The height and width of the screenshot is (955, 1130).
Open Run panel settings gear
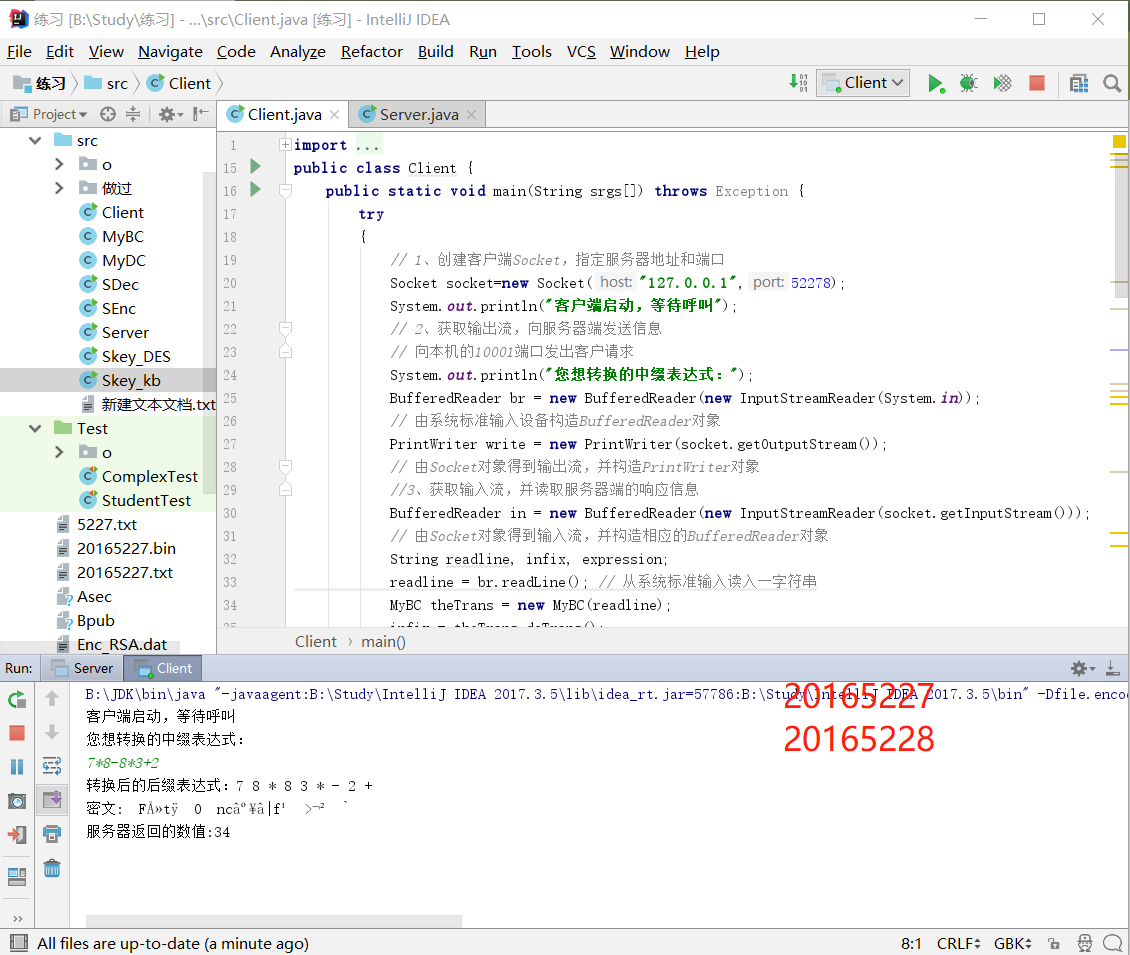1082,668
